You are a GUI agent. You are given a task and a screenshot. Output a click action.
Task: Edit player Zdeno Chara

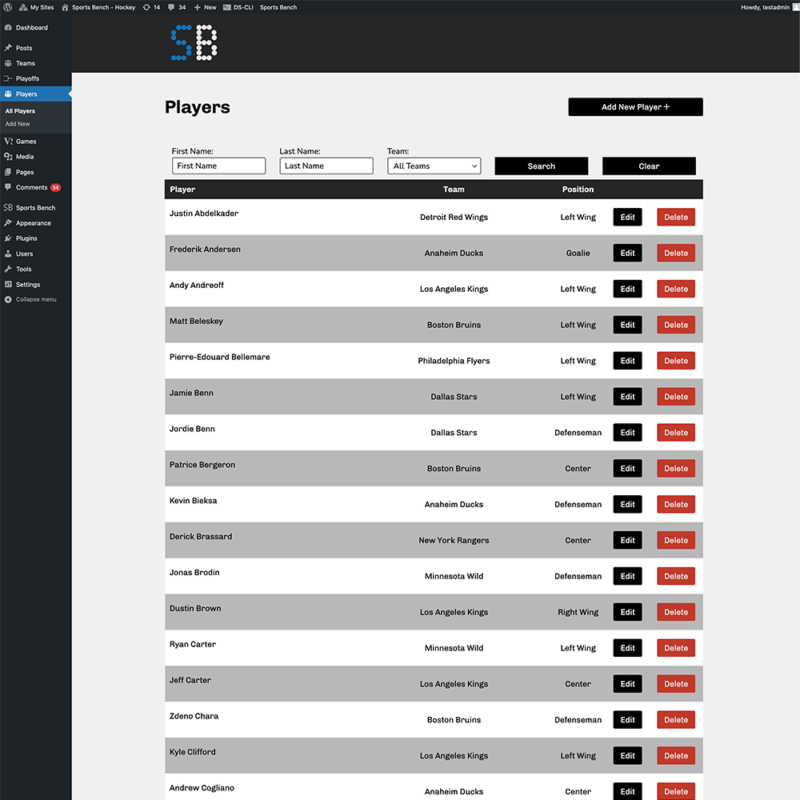[628, 720]
